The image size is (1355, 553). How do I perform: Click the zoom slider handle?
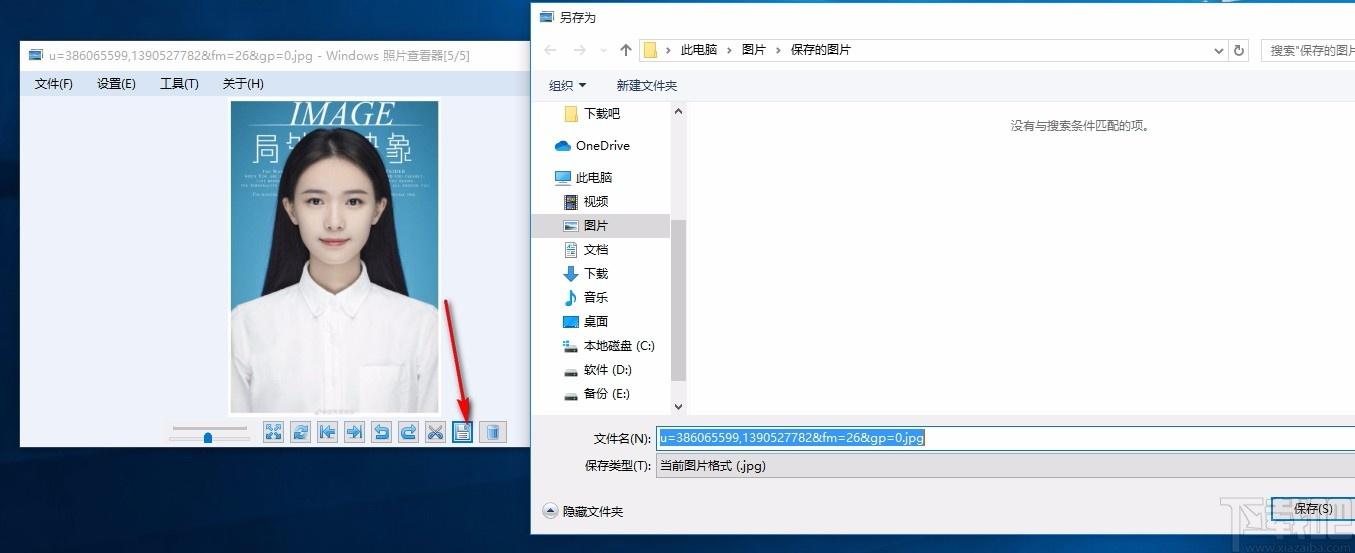click(208, 437)
